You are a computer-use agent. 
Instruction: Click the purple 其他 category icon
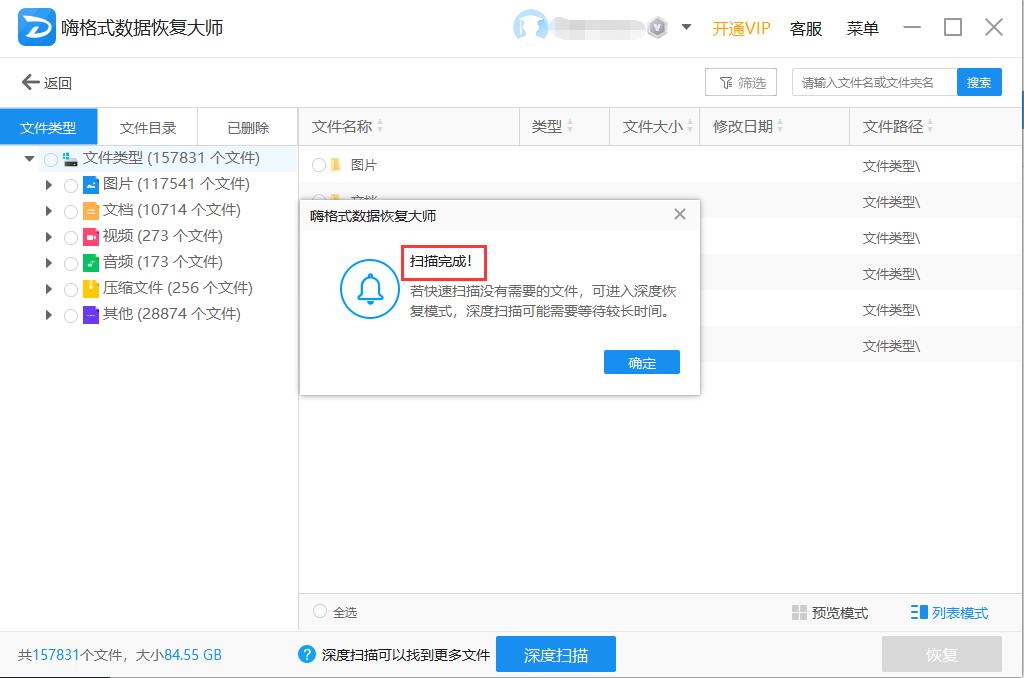91,315
